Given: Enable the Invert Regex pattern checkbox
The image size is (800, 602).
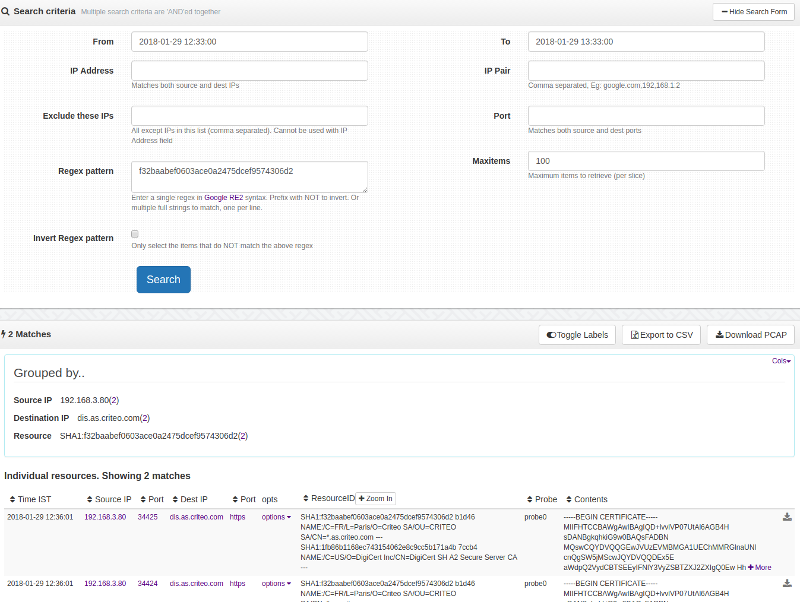Looking at the screenshot, I should (135, 234).
